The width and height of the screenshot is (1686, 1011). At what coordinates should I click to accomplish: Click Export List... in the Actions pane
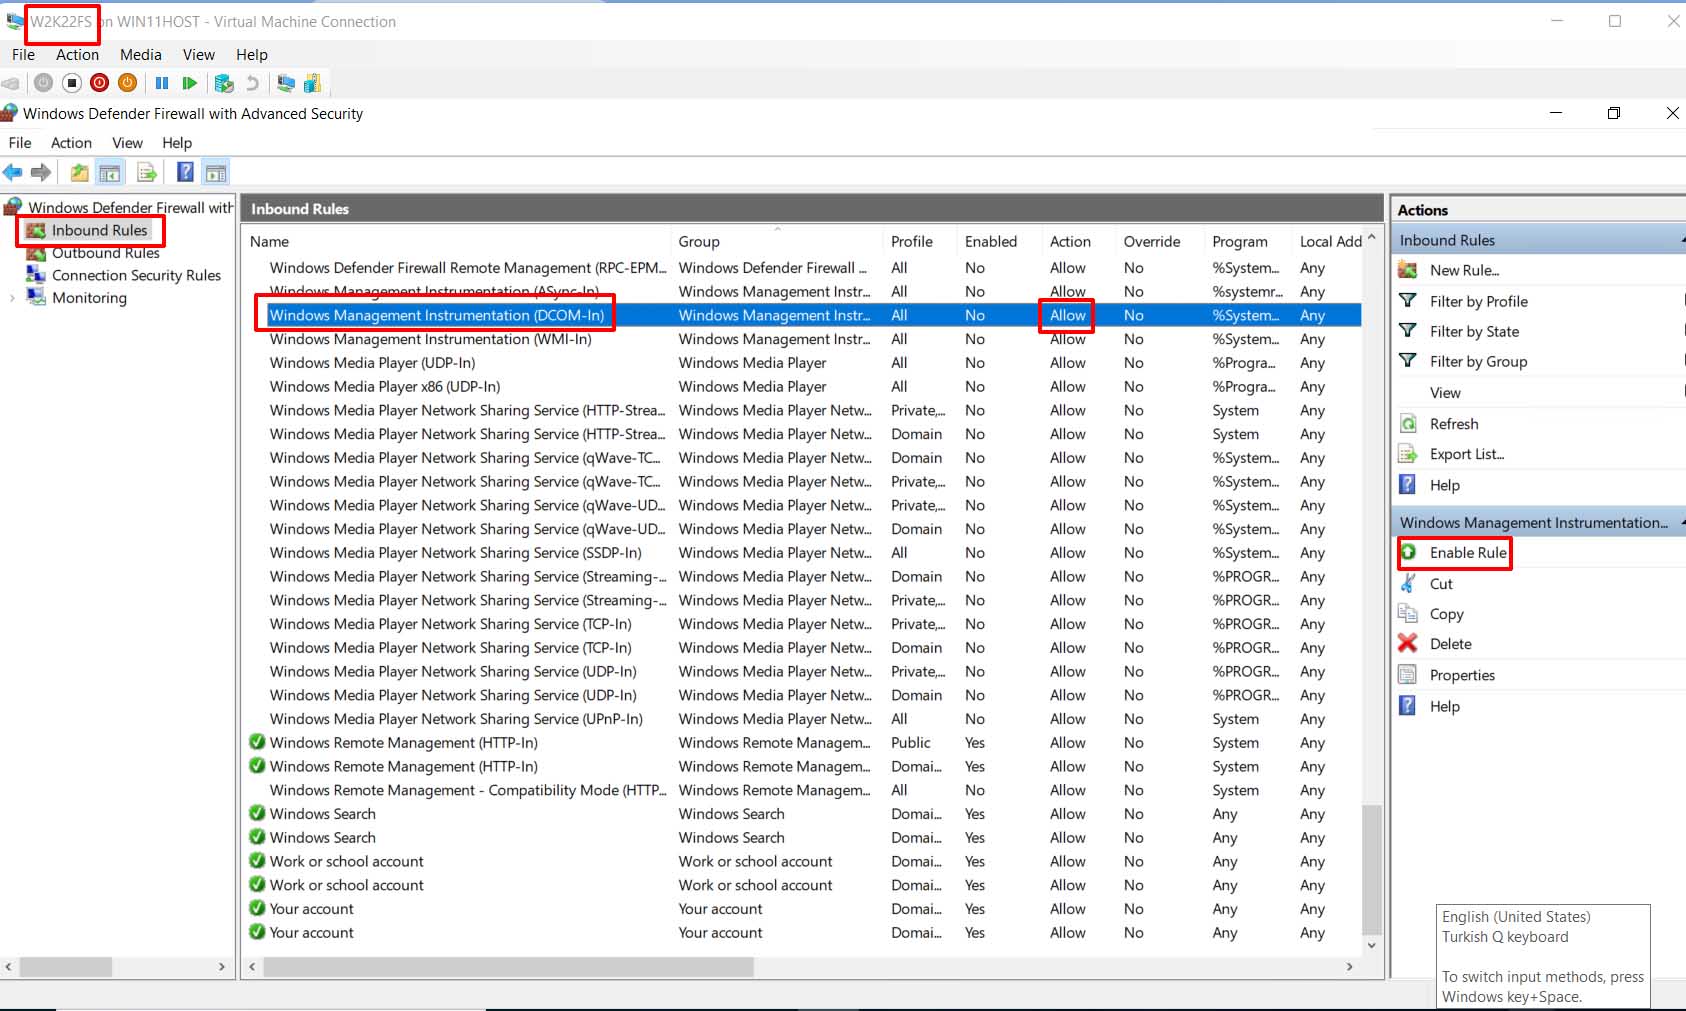pyautogui.click(x=1466, y=454)
